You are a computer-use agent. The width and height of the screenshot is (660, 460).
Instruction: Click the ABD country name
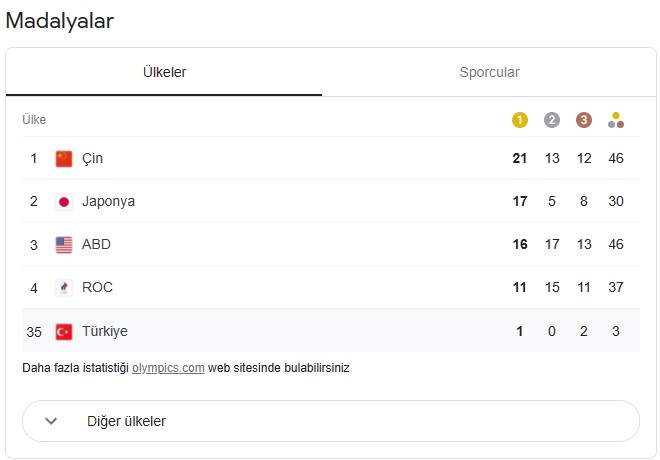(96, 245)
